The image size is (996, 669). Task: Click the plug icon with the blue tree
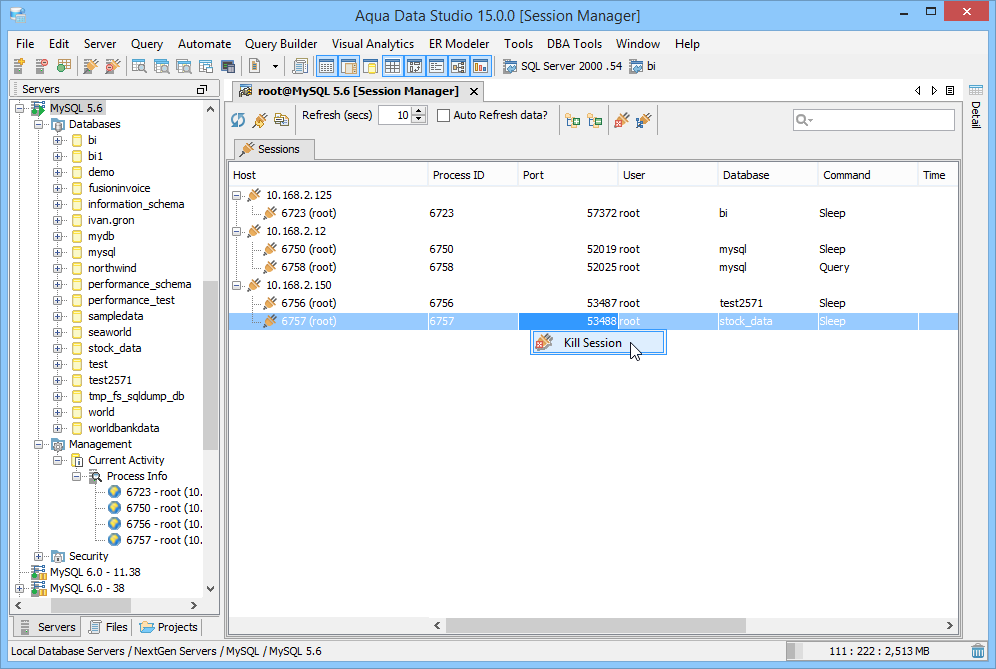click(643, 119)
